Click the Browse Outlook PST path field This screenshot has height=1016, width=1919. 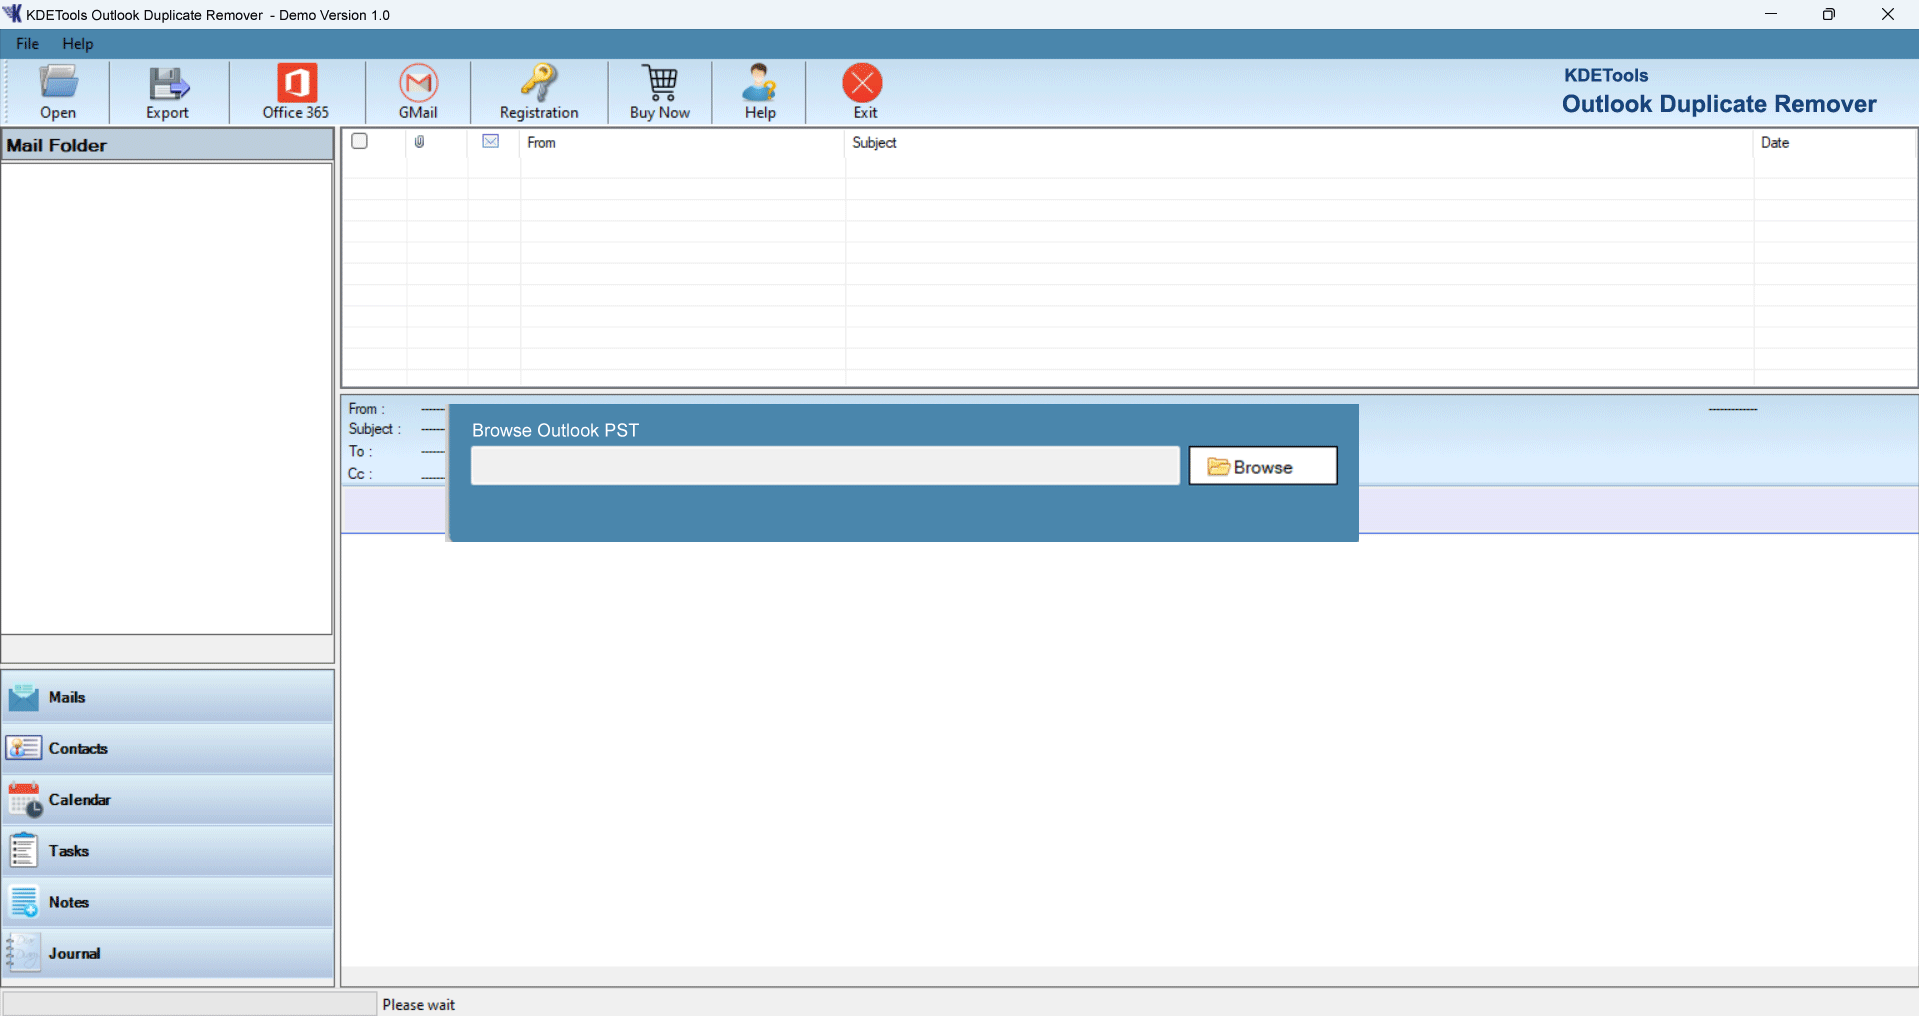coord(825,466)
